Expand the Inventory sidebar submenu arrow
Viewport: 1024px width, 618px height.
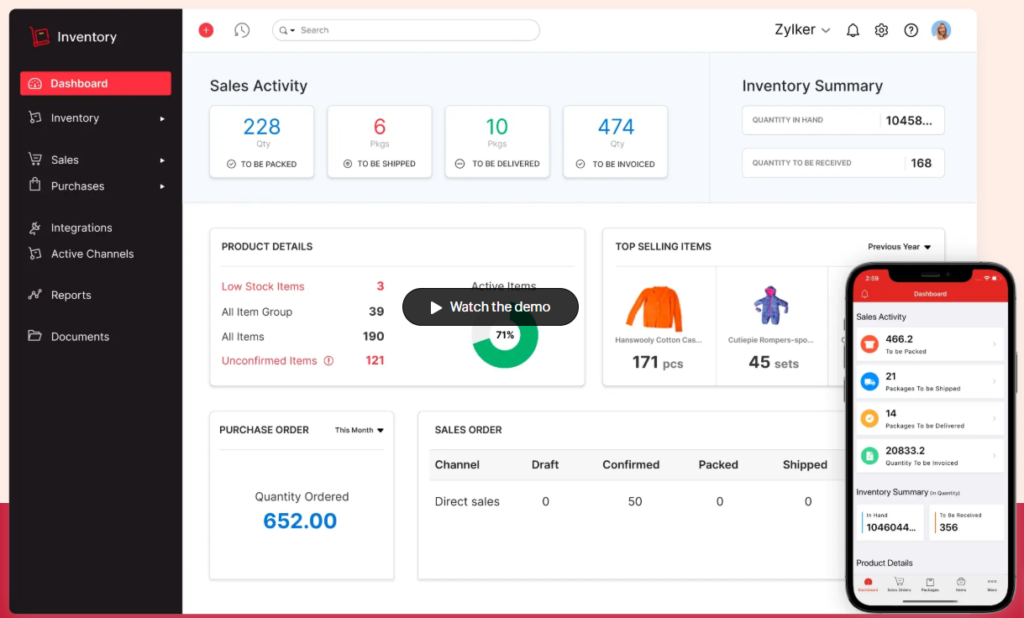coord(162,119)
